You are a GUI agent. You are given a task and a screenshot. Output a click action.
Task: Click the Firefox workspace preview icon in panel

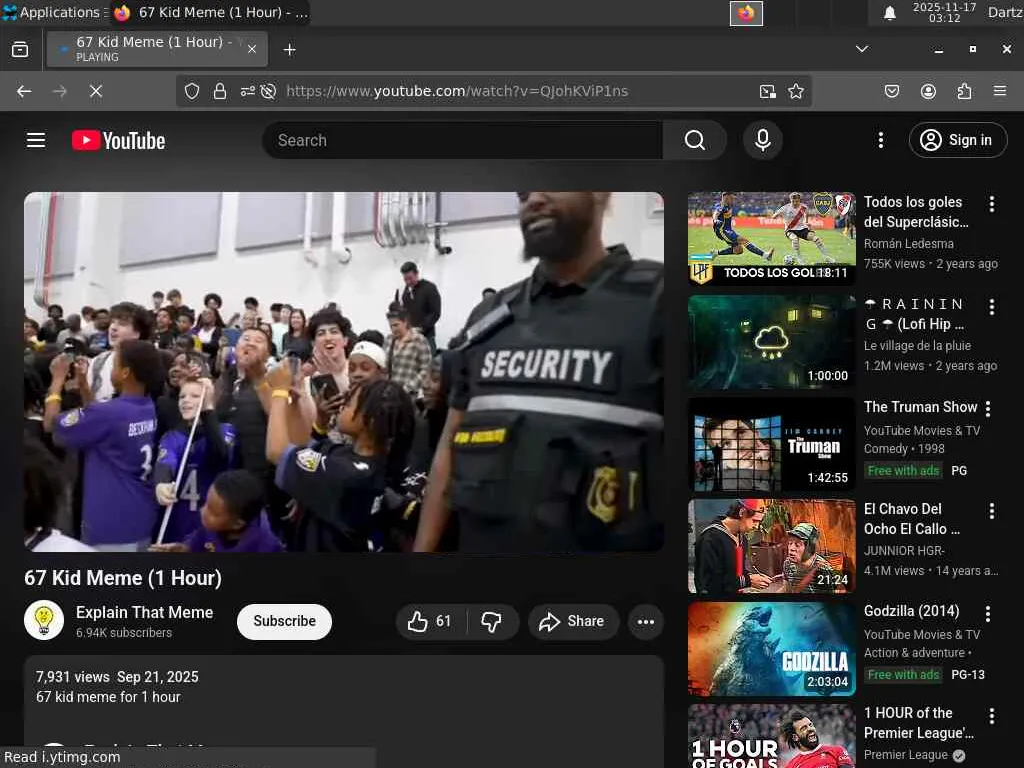pos(746,13)
